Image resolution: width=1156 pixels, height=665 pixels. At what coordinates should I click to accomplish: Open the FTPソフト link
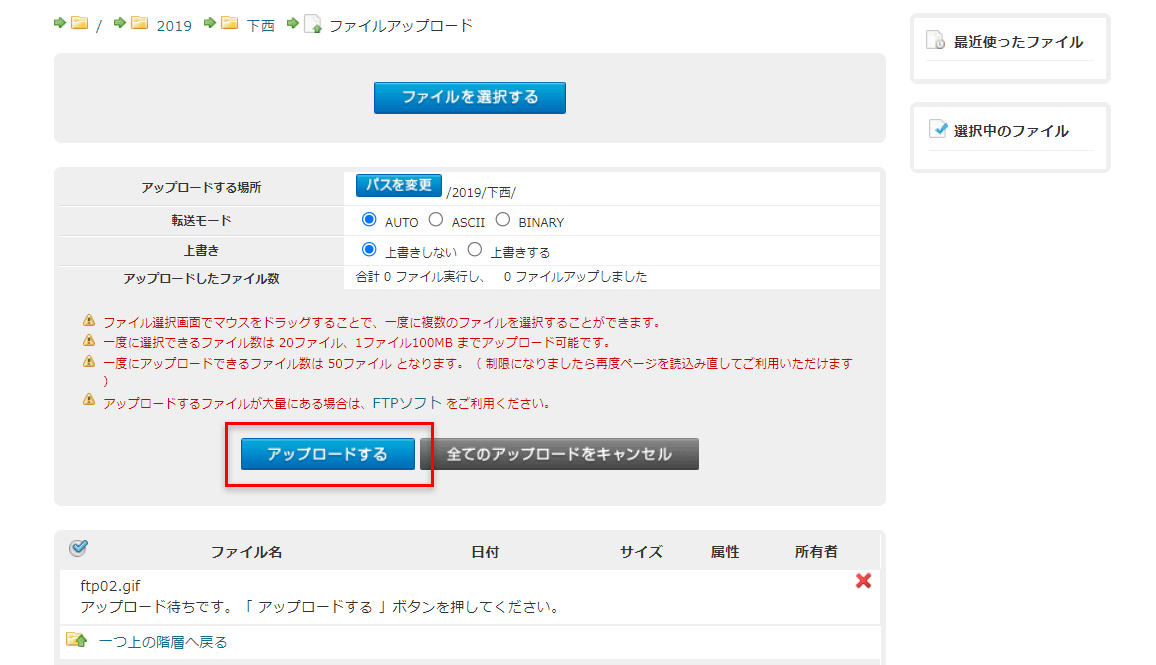(x=407, y=403)
